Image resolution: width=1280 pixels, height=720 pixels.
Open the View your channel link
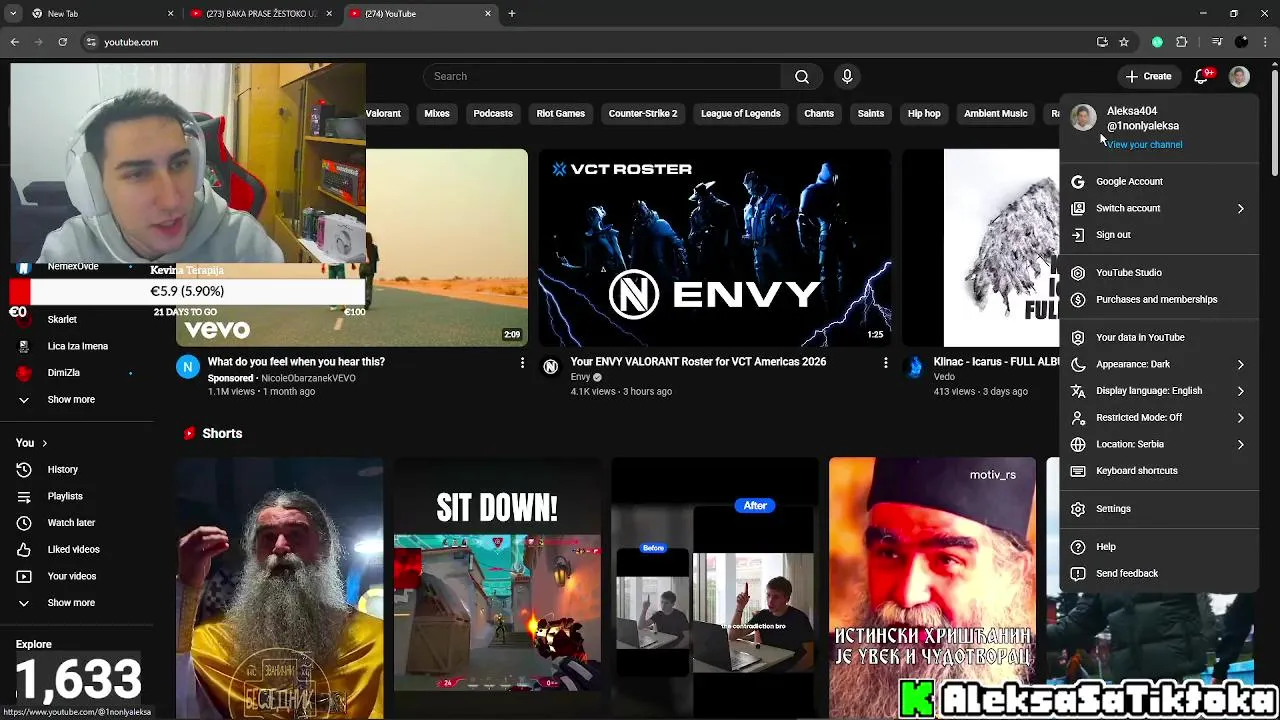click(x=1144, y=145)
